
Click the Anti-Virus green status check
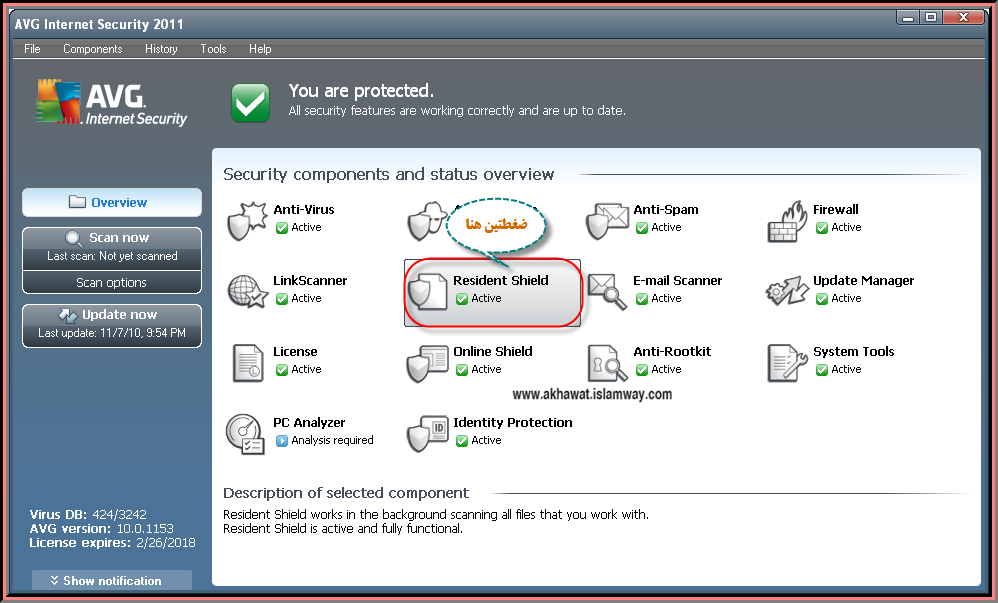281,227
